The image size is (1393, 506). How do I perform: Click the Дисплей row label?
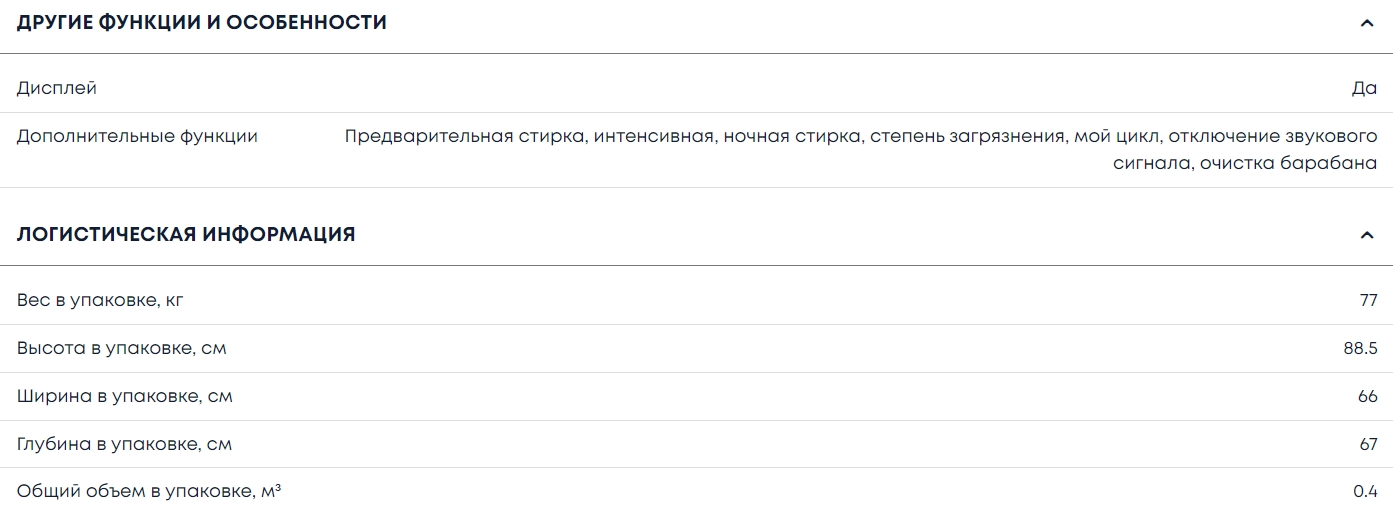click(x=57, y=88)
